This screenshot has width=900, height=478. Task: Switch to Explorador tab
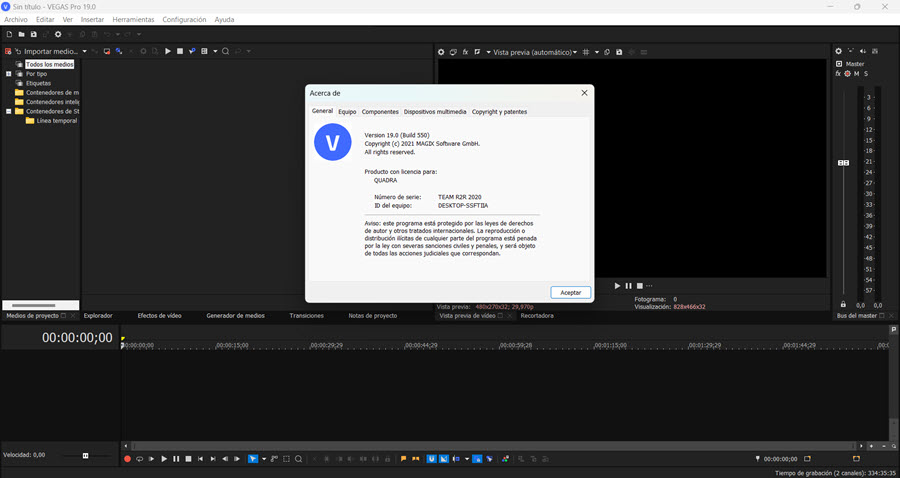98,316
